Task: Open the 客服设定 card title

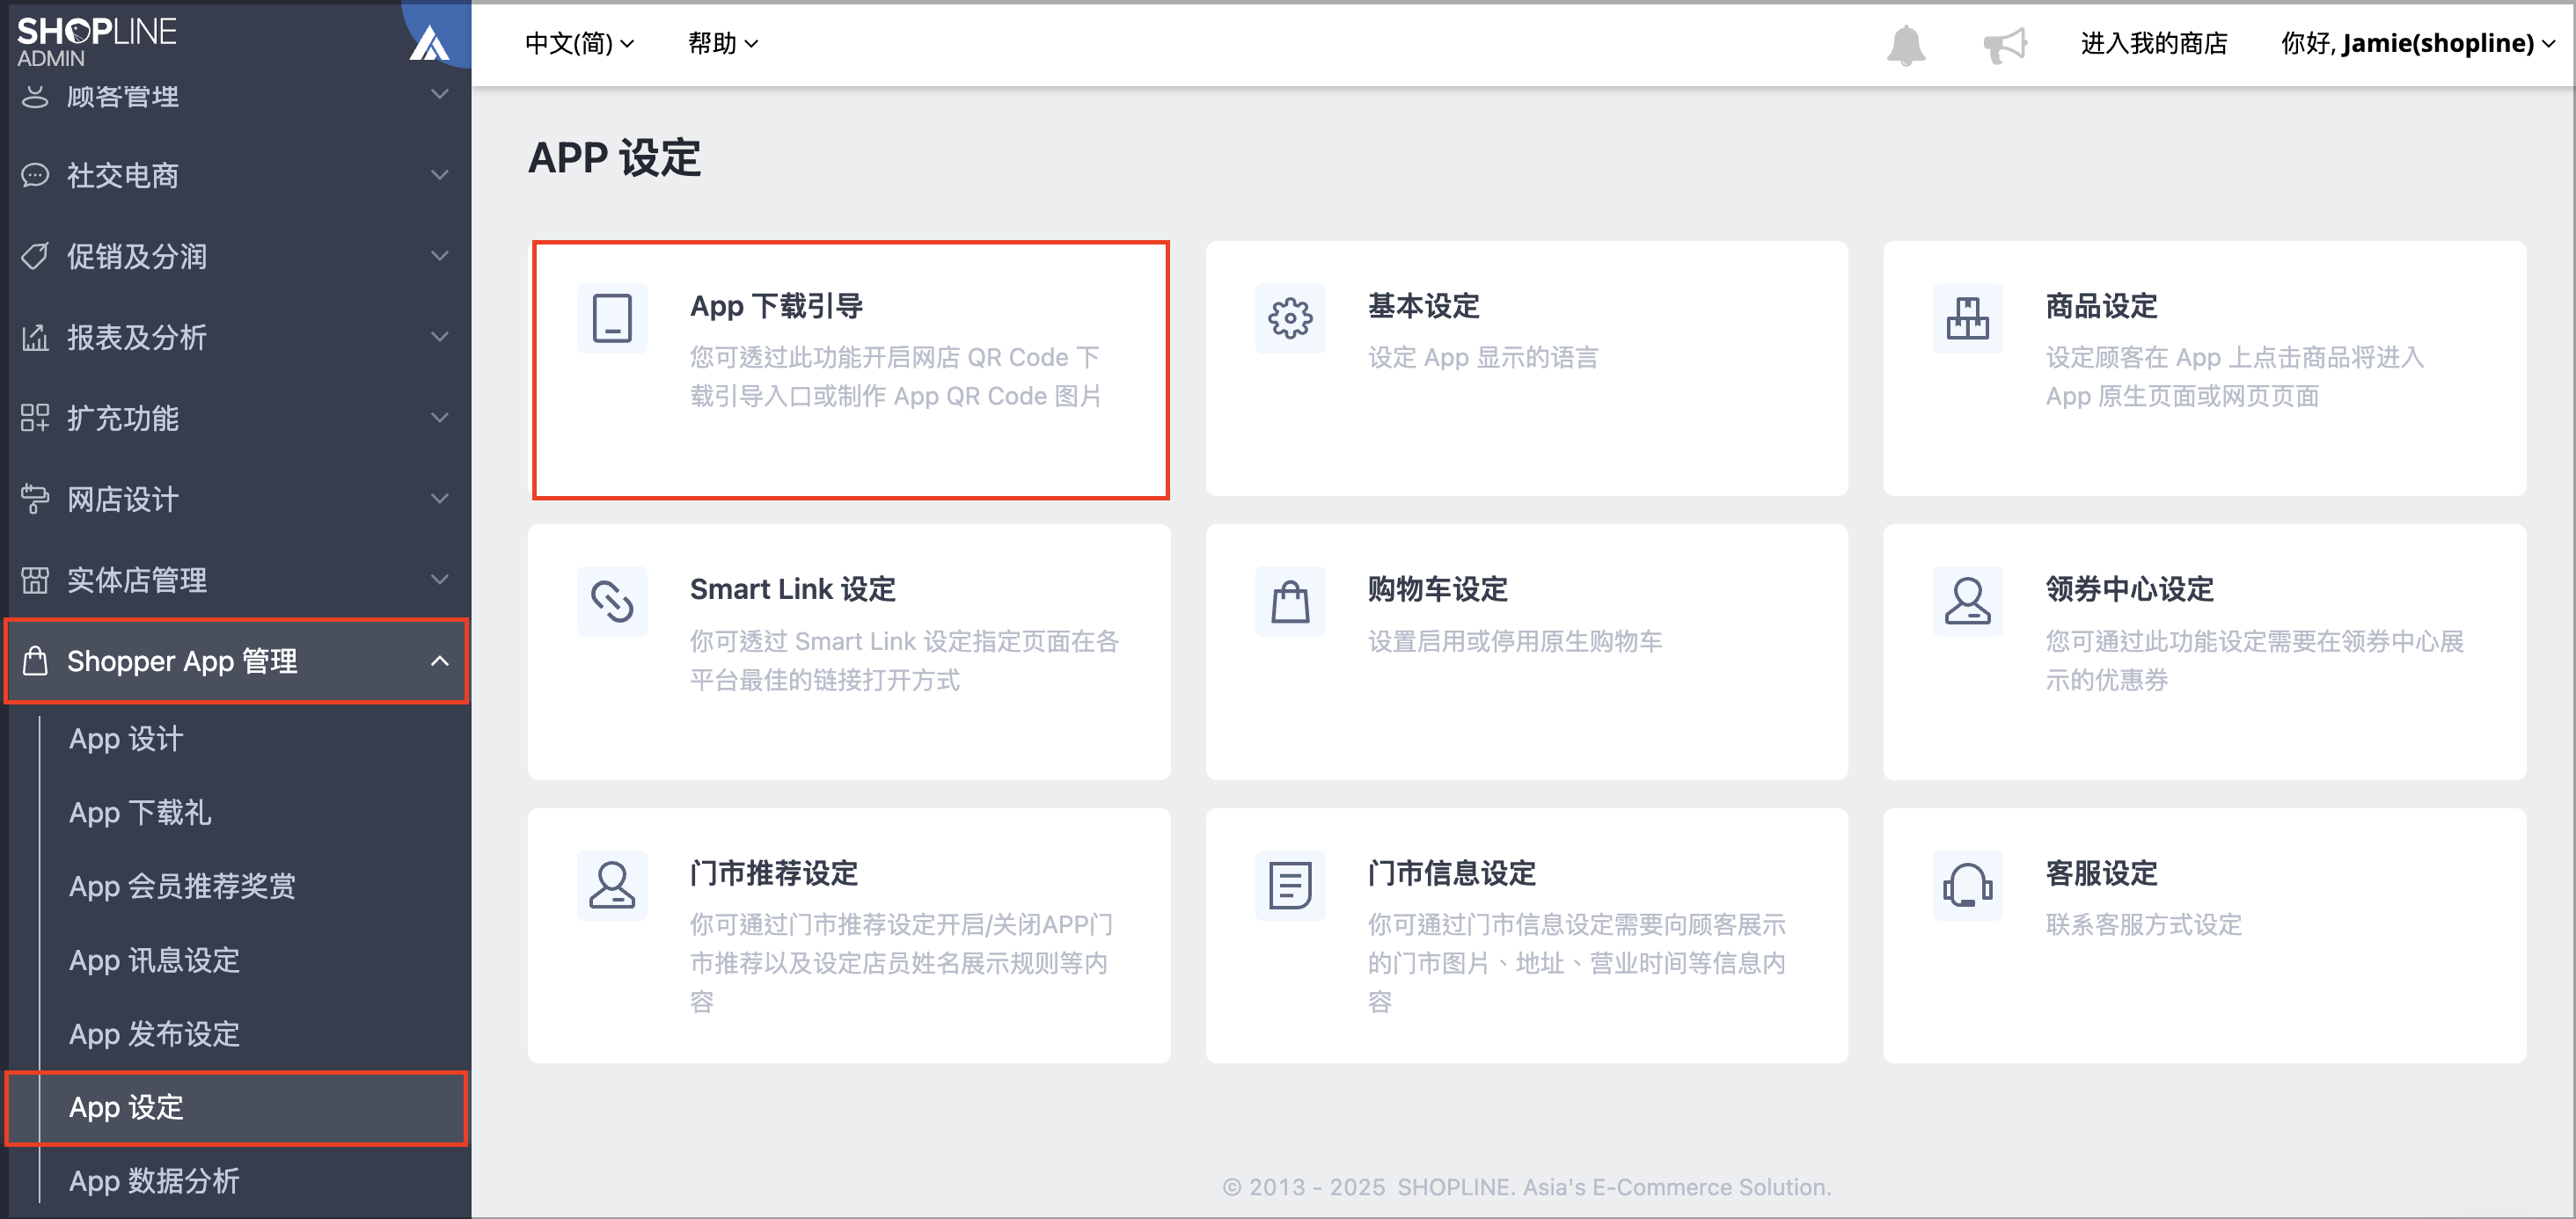Action: click(2102, 874)
